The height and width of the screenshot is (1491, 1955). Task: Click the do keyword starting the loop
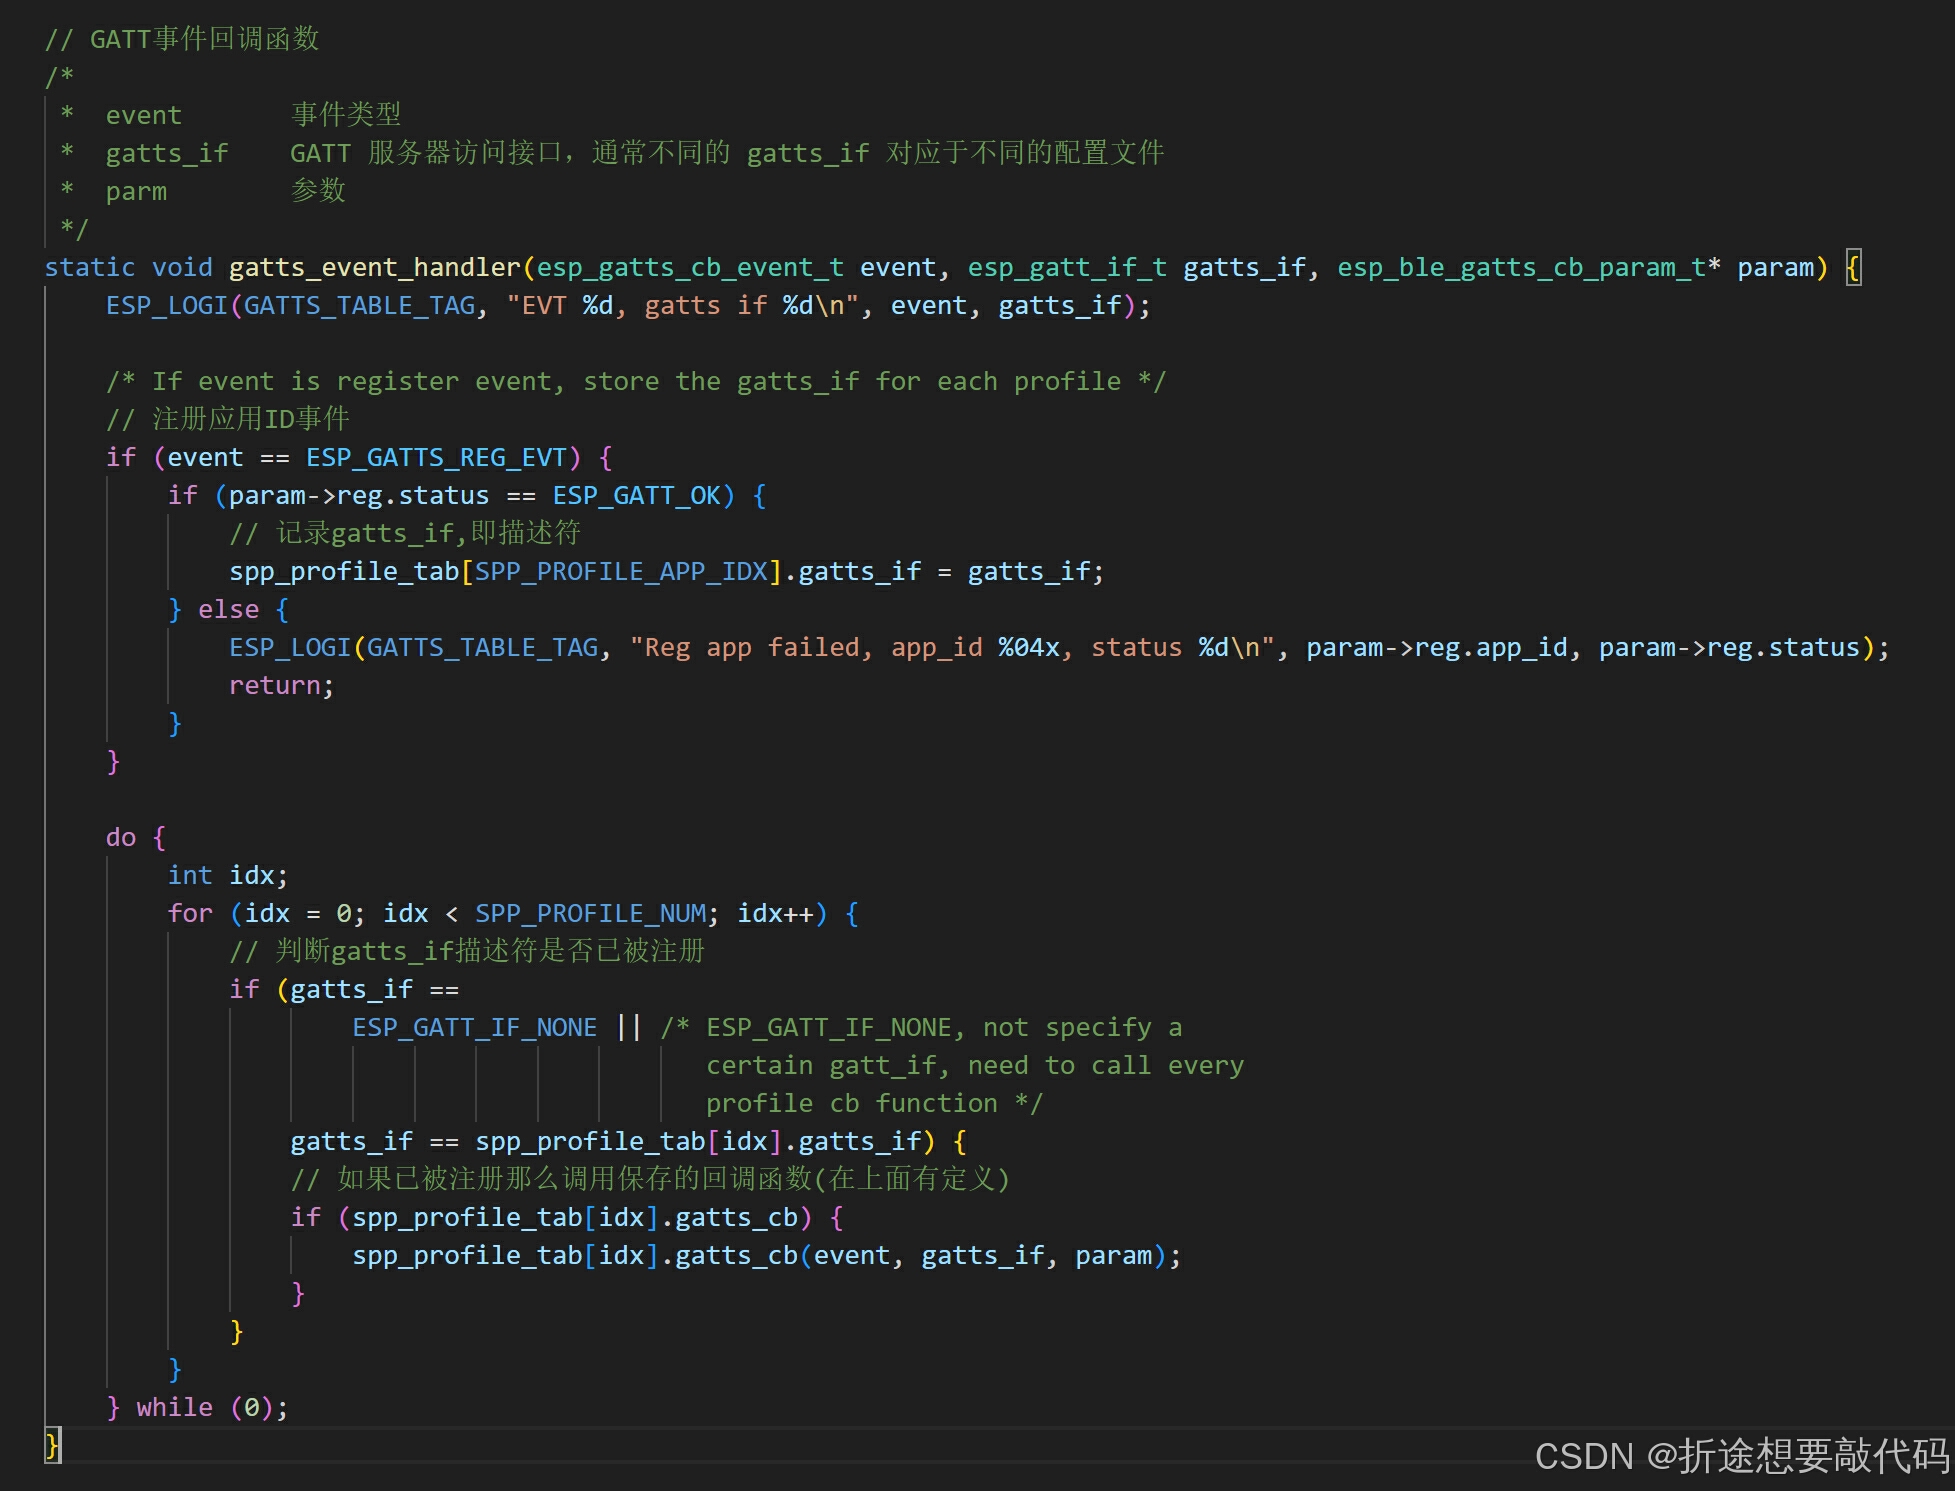click(120, 838)
